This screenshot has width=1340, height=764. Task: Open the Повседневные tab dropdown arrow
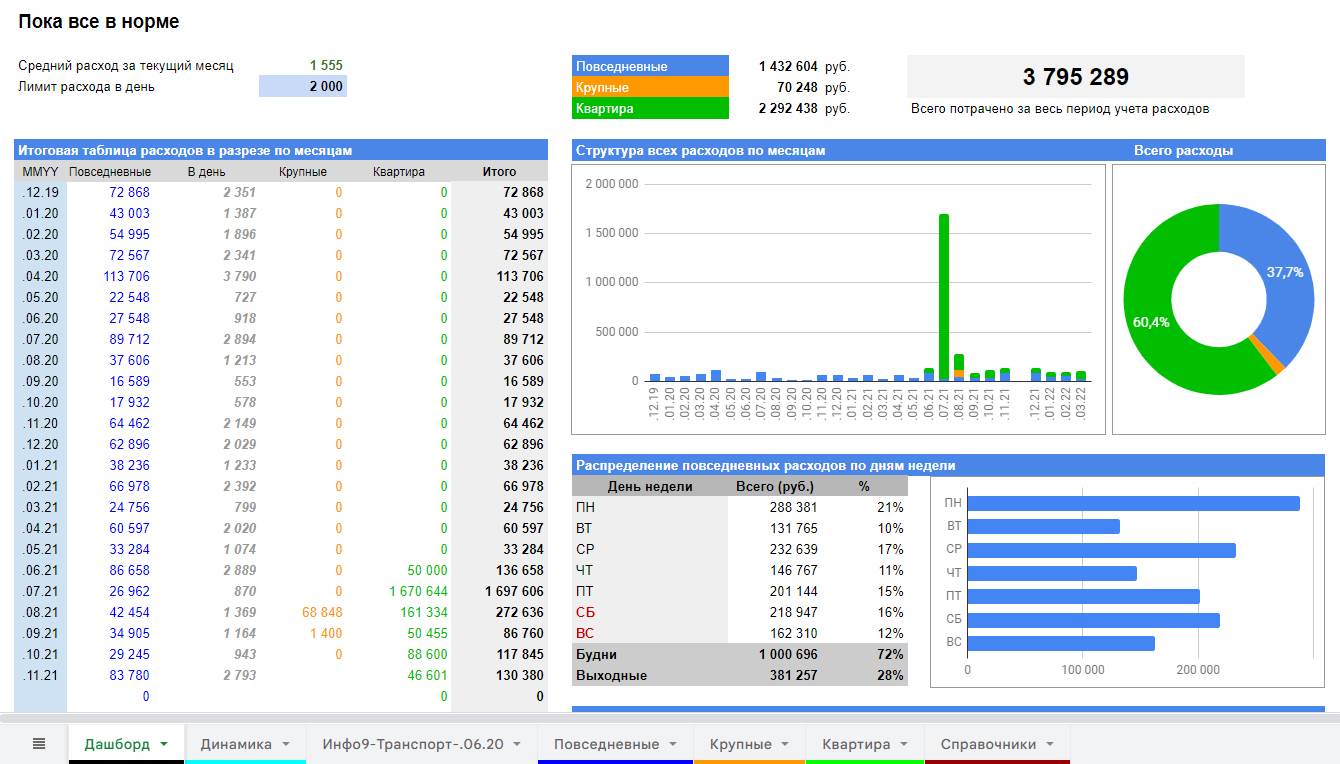pos(673,744)
